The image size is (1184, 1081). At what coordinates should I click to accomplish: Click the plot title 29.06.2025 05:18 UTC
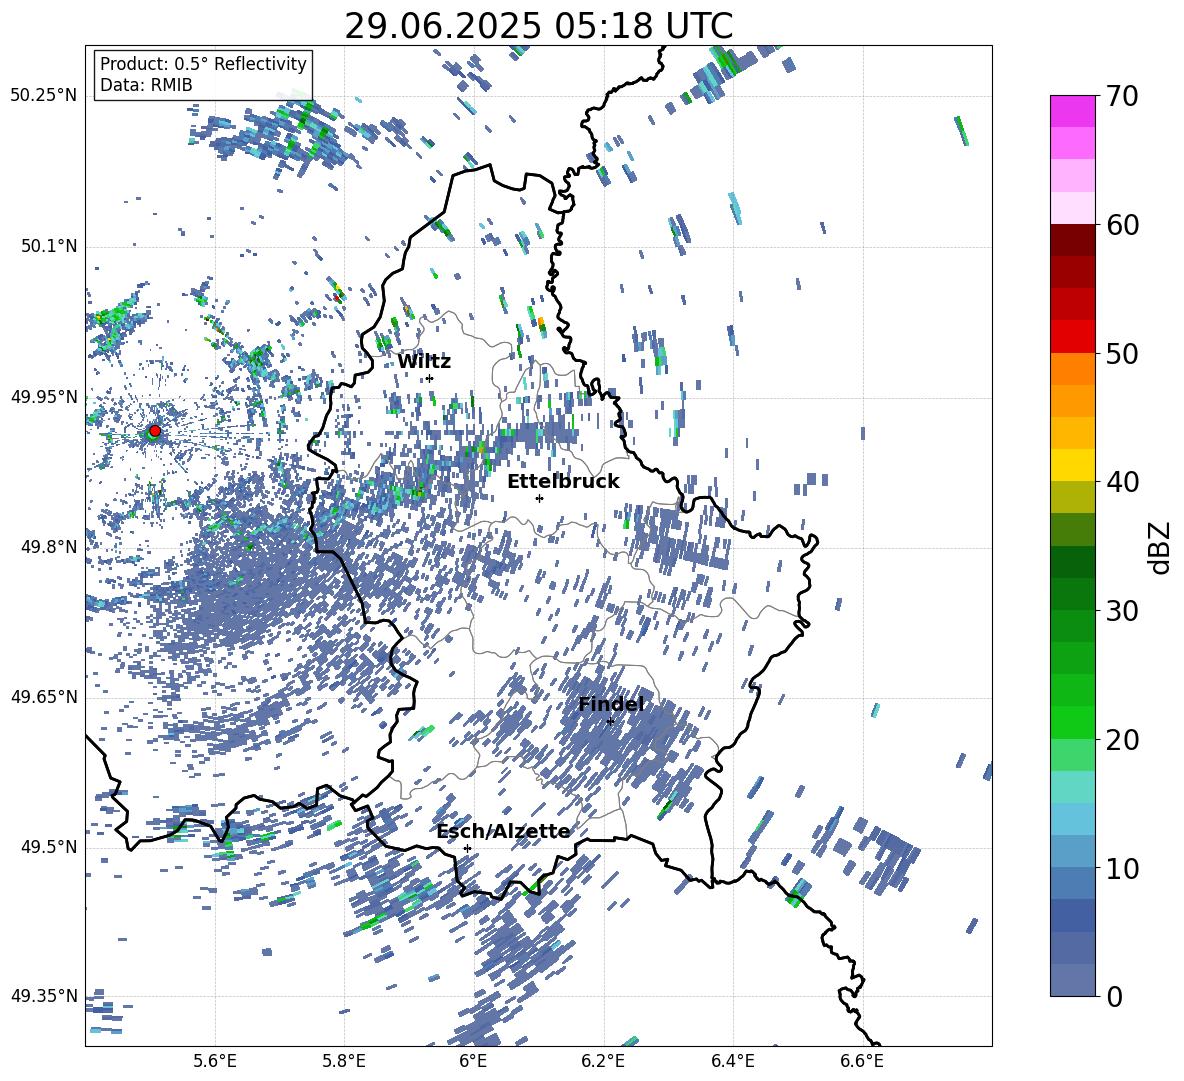pyautogui.click(x=539, y=26)
